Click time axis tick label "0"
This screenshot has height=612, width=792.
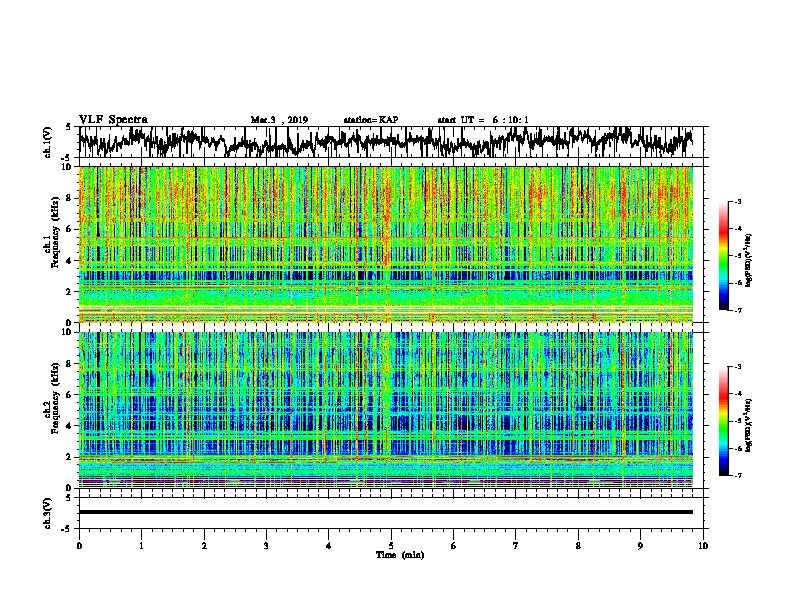click(79, 546)
